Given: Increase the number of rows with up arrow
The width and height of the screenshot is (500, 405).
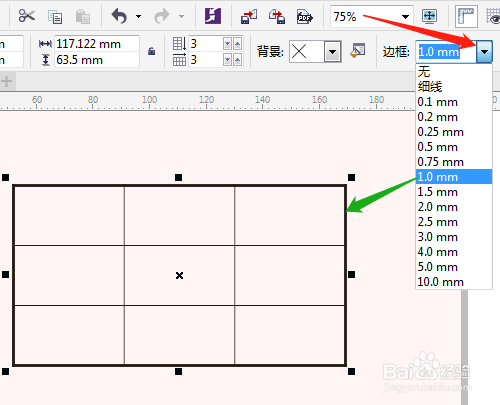Looking at the screenshot, I should pos(237,44).
